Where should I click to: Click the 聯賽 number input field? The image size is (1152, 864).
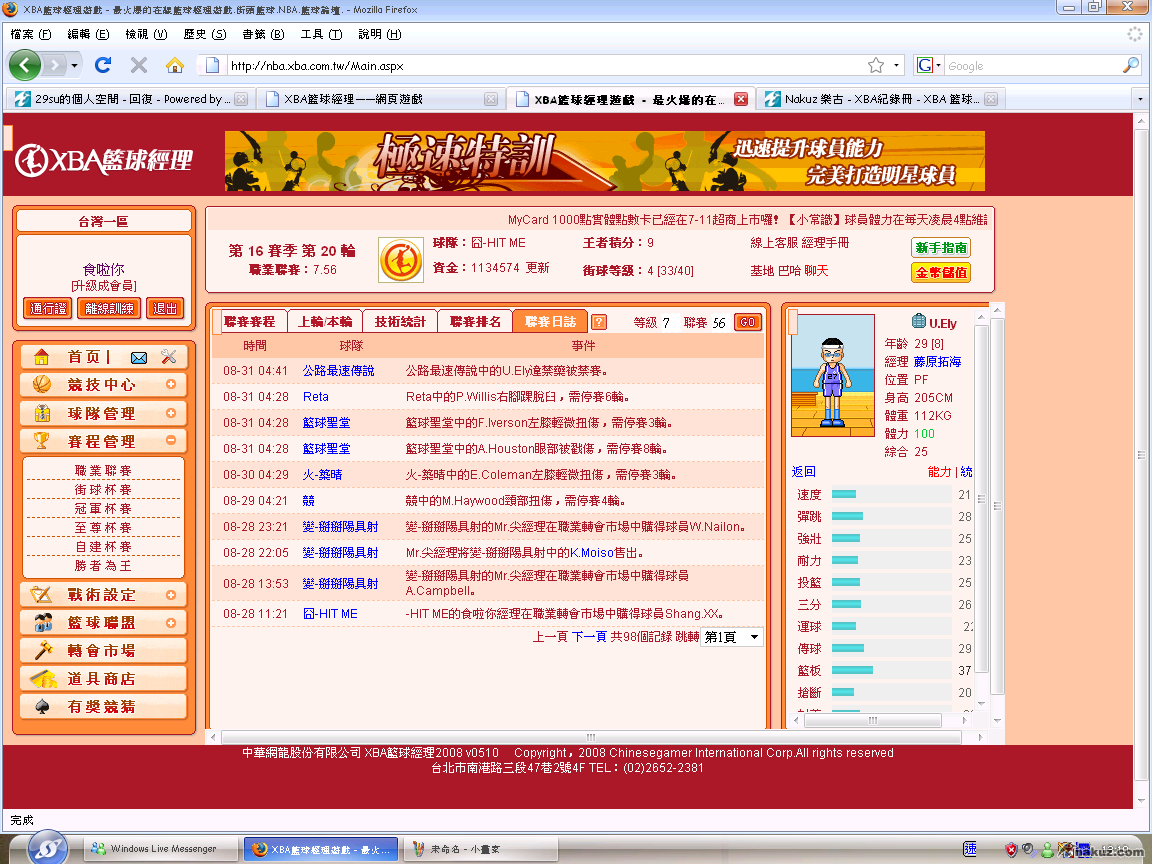click(721, 323)
